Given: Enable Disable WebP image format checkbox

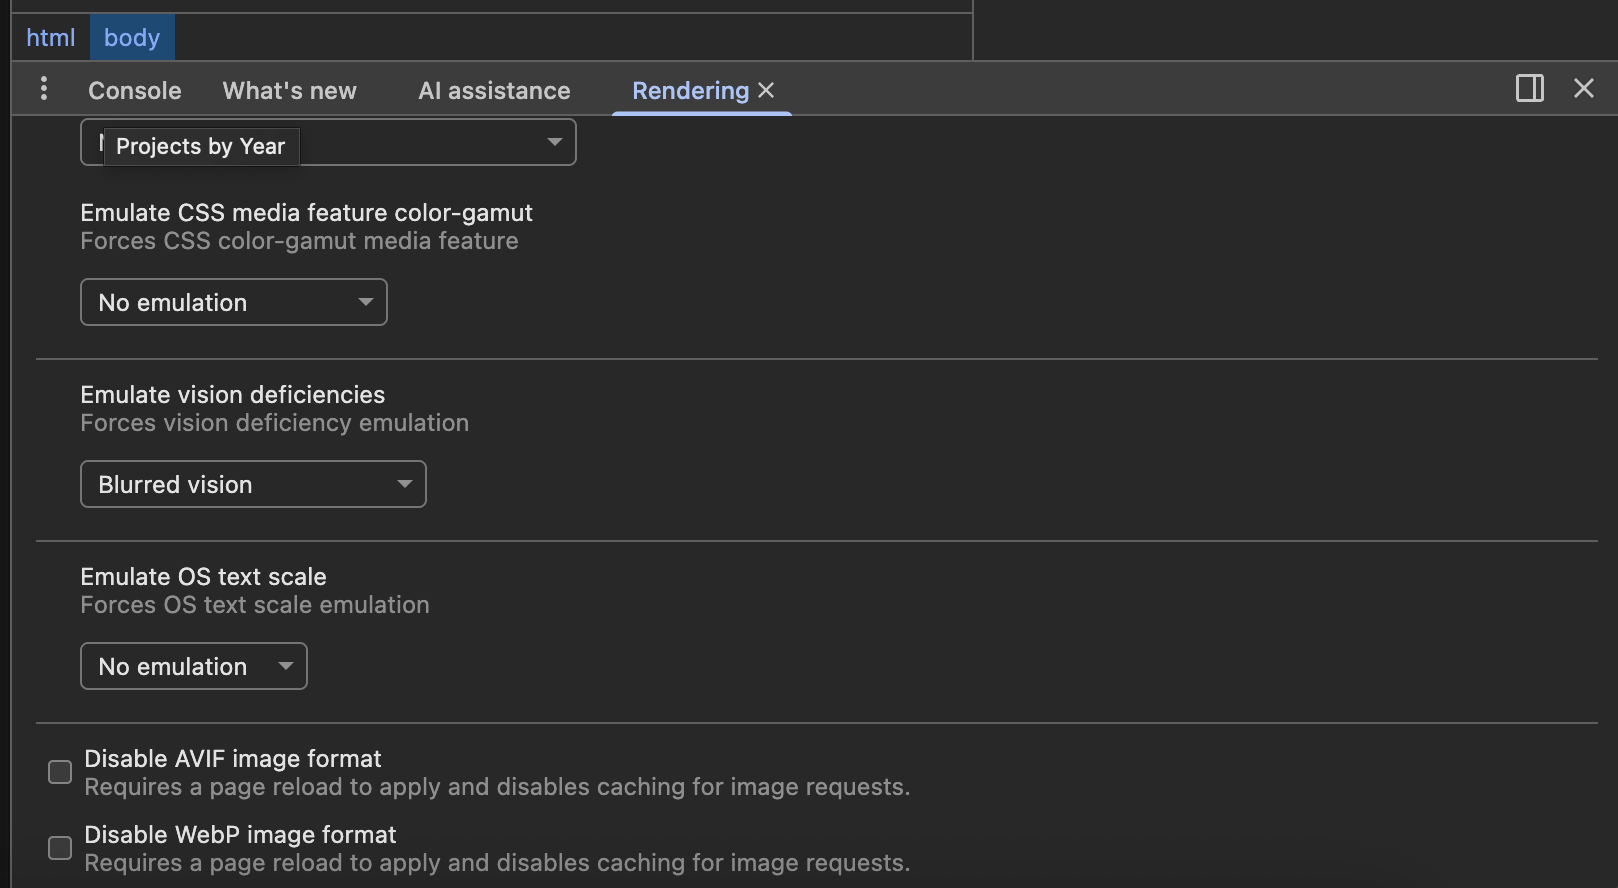Looking at the screenshot, I should (x=60, y=848).
